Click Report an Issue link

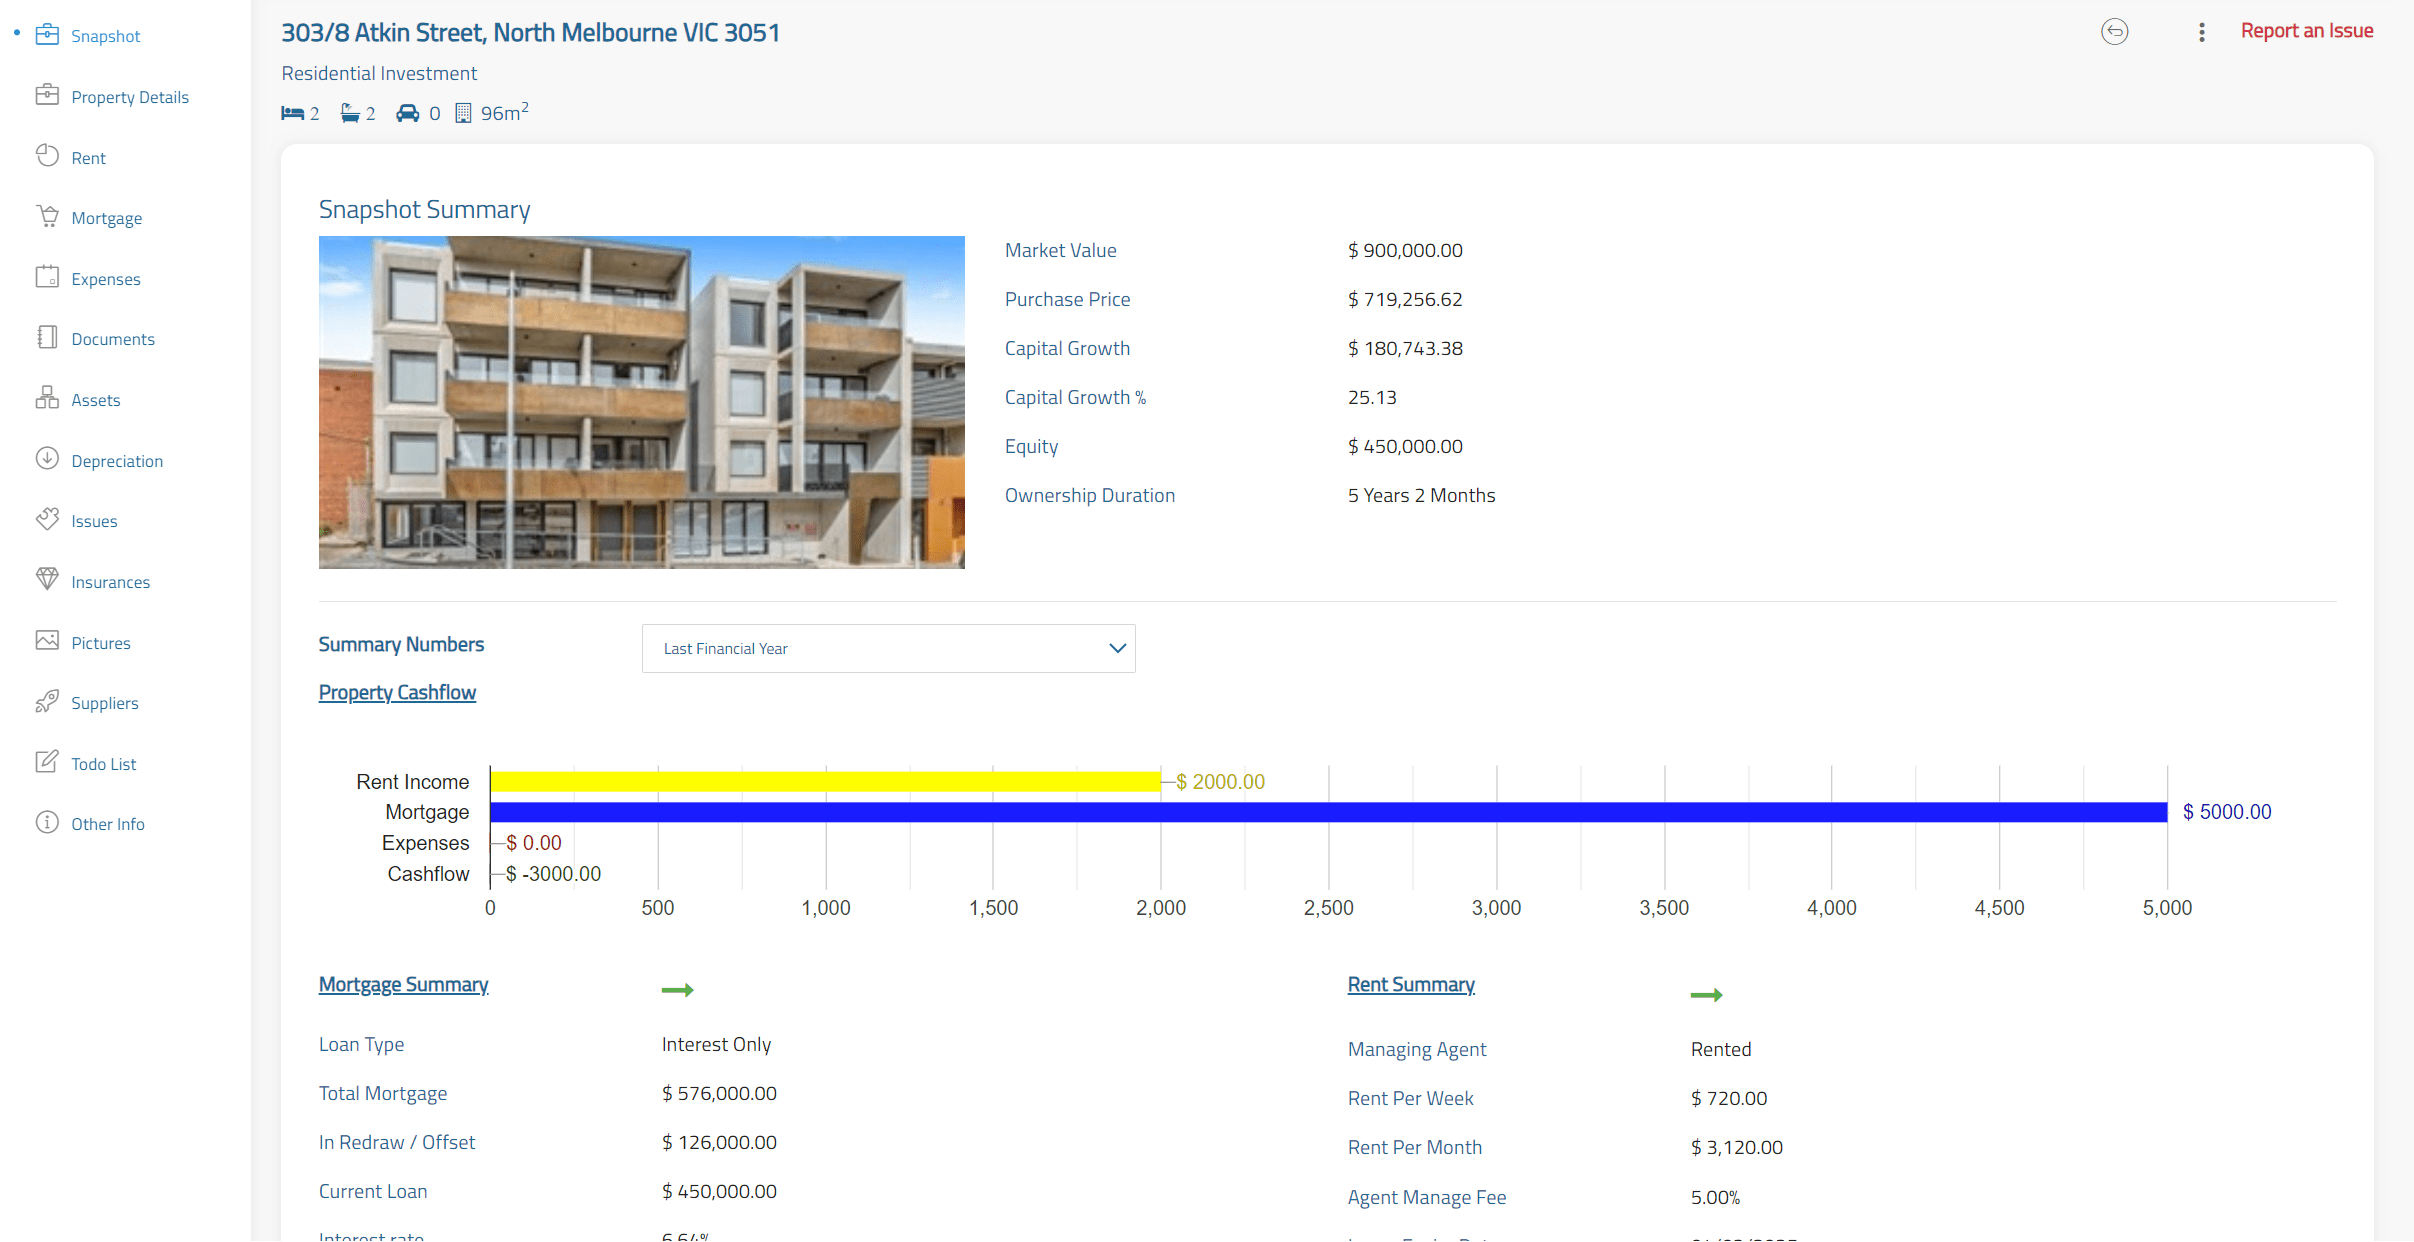click(2306, 31)
